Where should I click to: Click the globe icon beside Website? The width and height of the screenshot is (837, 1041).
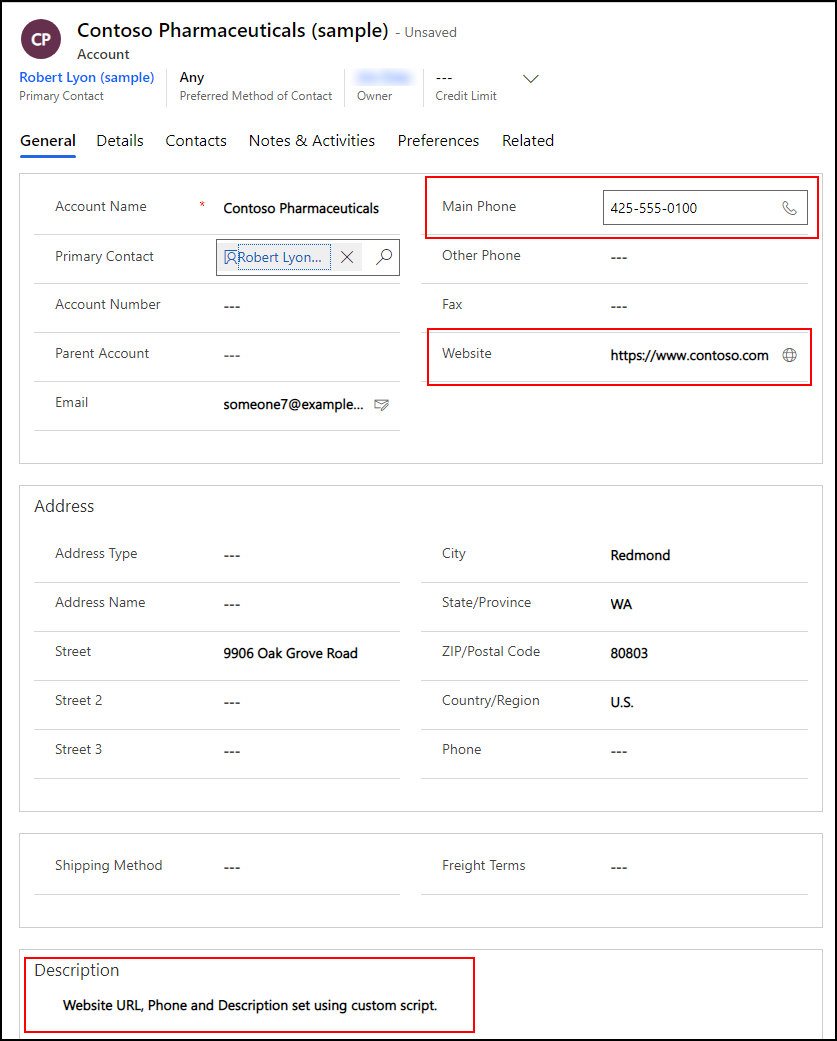[x=789, y=355]
